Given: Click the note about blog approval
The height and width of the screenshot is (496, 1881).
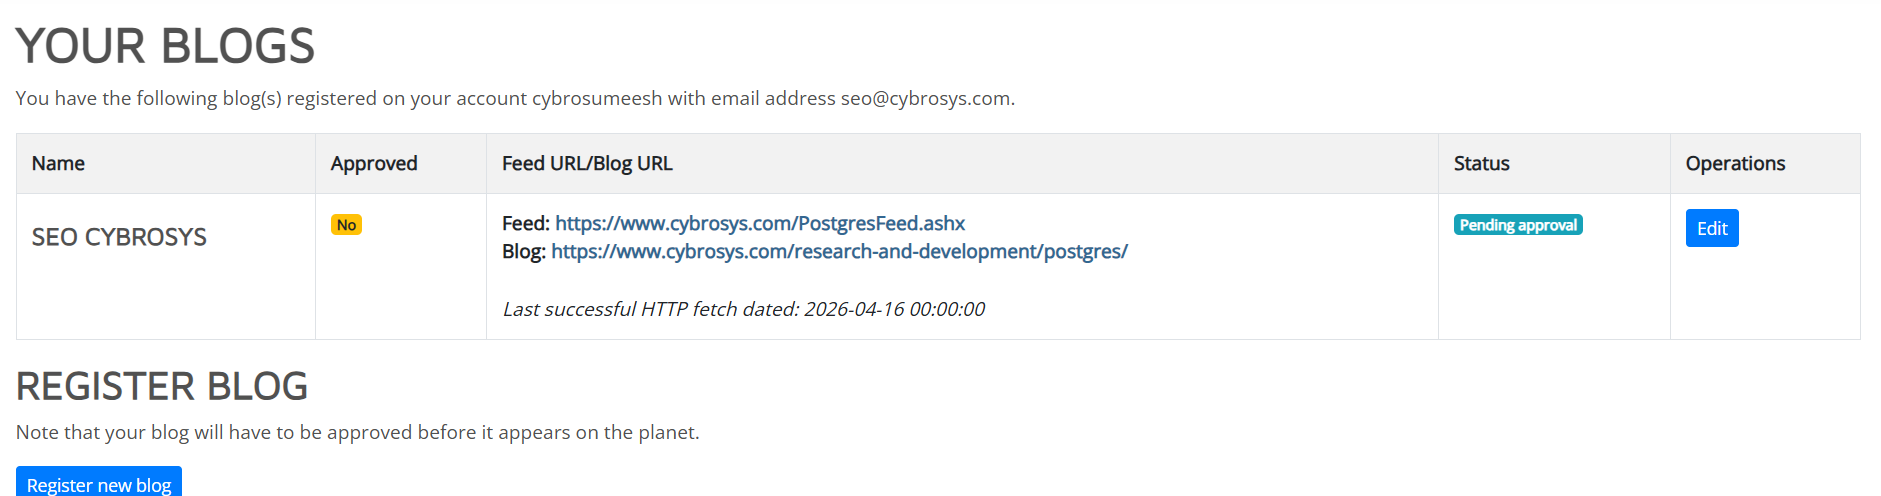Looking at the screenshot, I should click(x=357, y=432).
